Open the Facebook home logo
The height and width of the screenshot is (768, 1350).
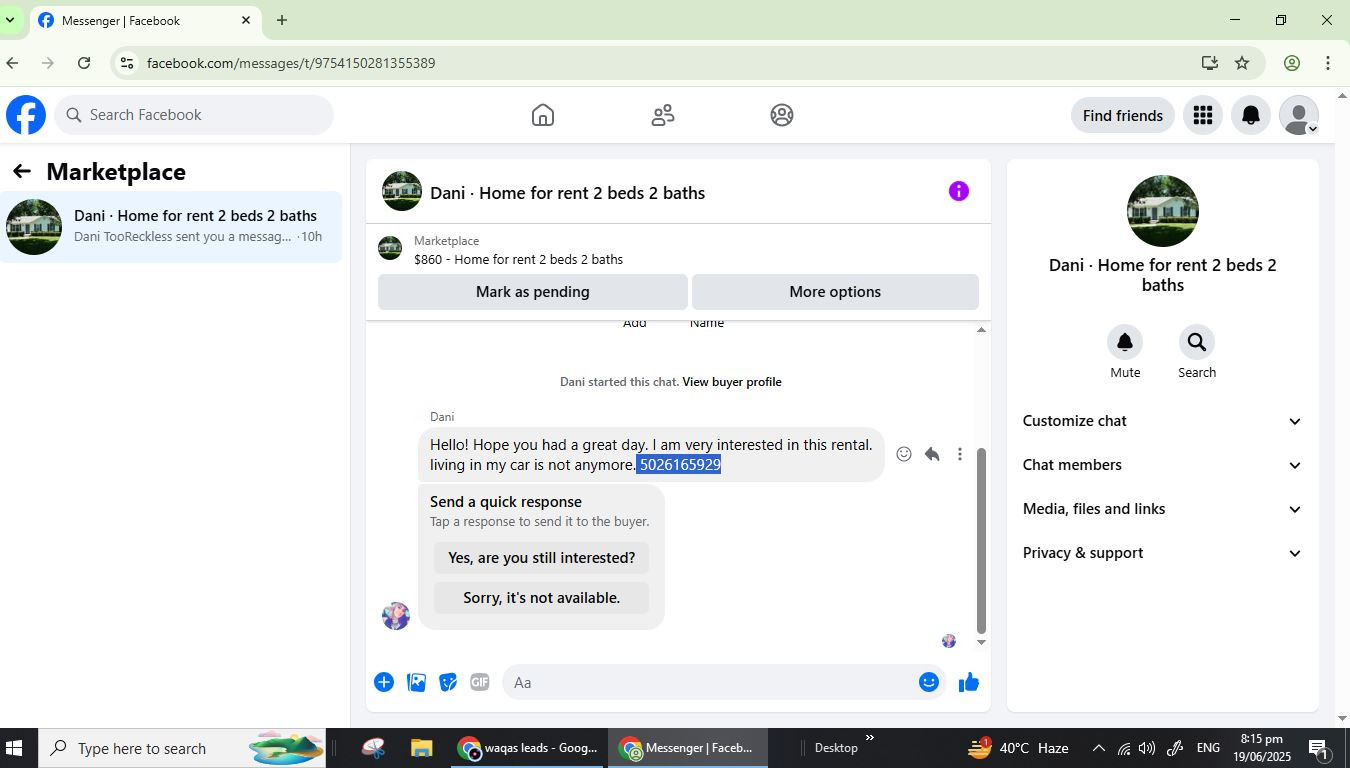coord(26,115)
